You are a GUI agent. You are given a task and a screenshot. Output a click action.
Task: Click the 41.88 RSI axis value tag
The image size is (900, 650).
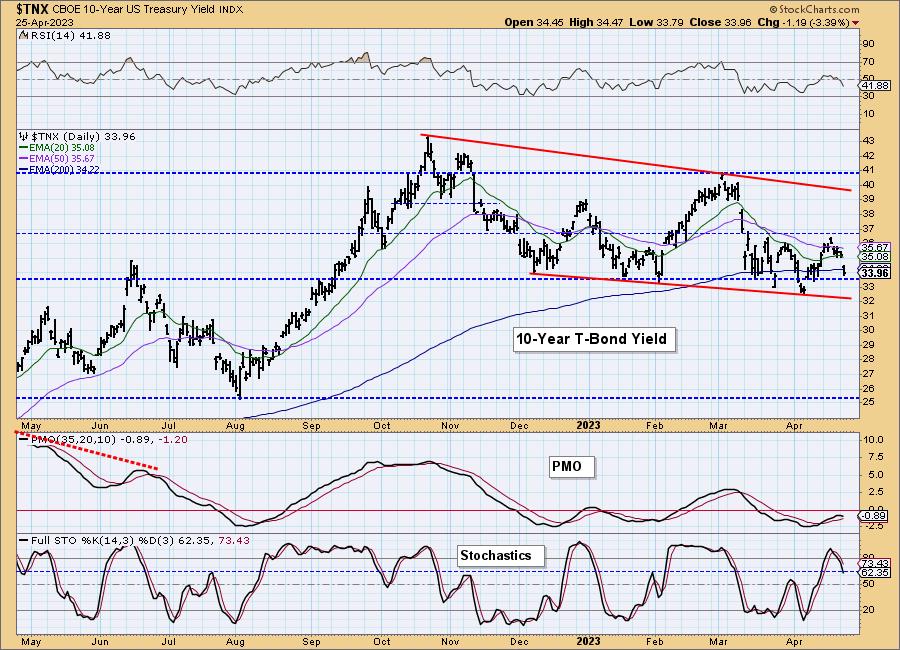click(875, 85)
